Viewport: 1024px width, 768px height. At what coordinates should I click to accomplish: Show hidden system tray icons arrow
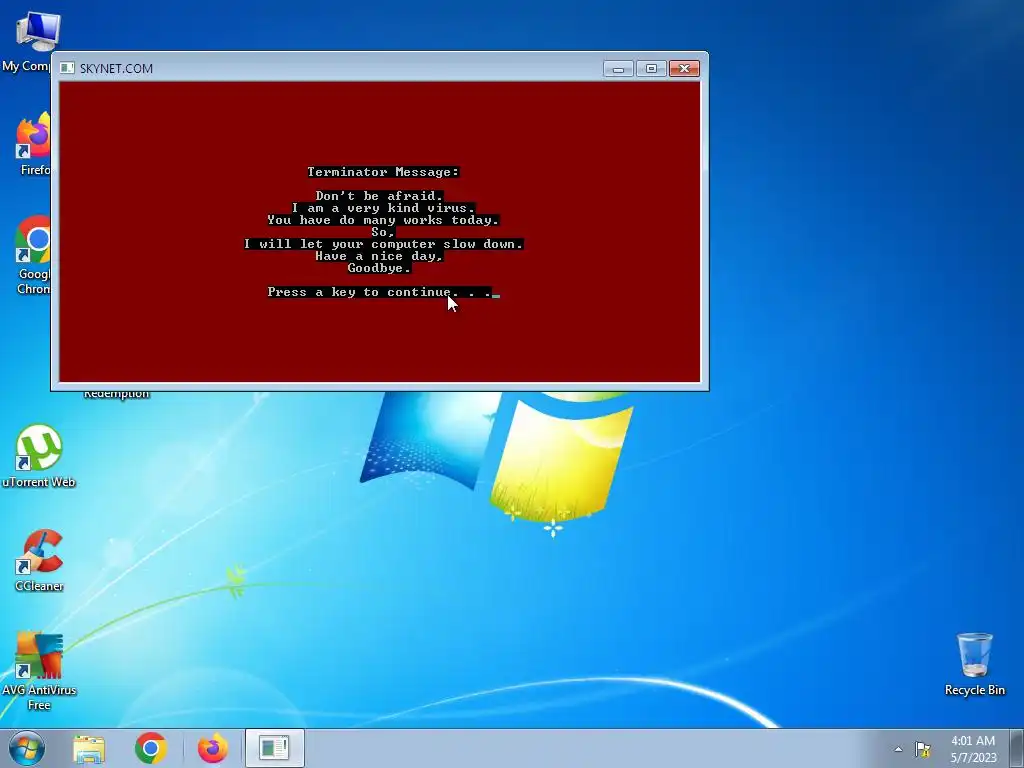coord(899,749)
